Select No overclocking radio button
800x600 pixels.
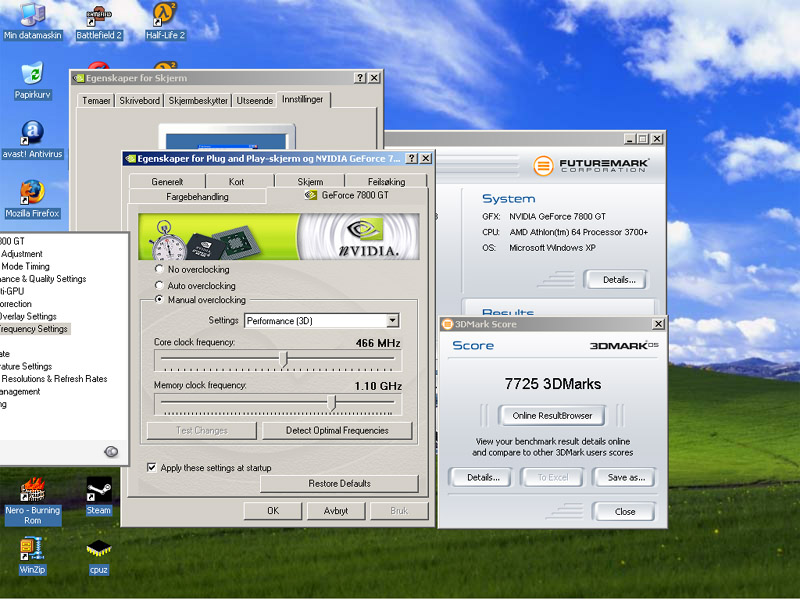[159, 269]
